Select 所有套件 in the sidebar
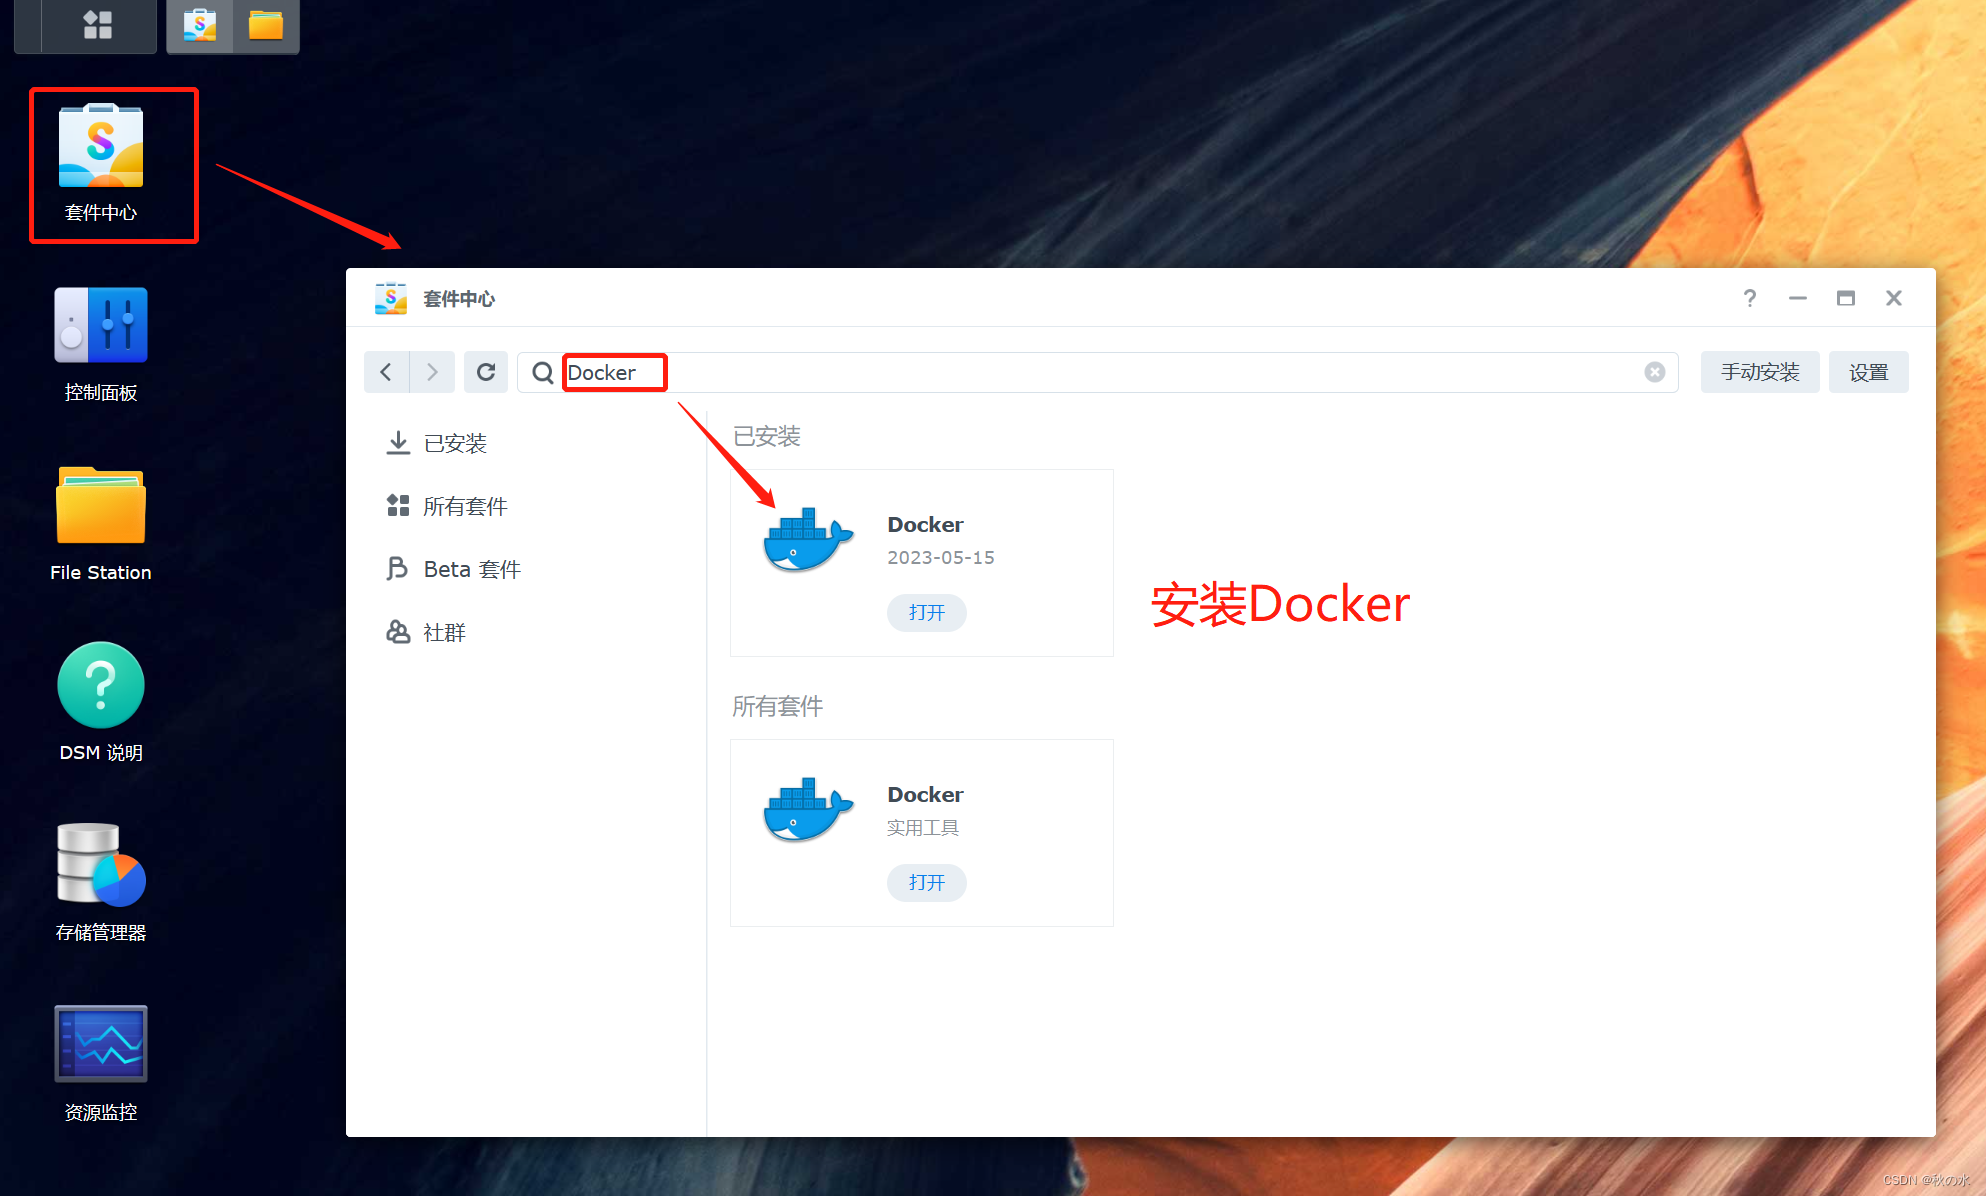The image size is (1986, 1196). pyautogui.click(x=464, y=506)
